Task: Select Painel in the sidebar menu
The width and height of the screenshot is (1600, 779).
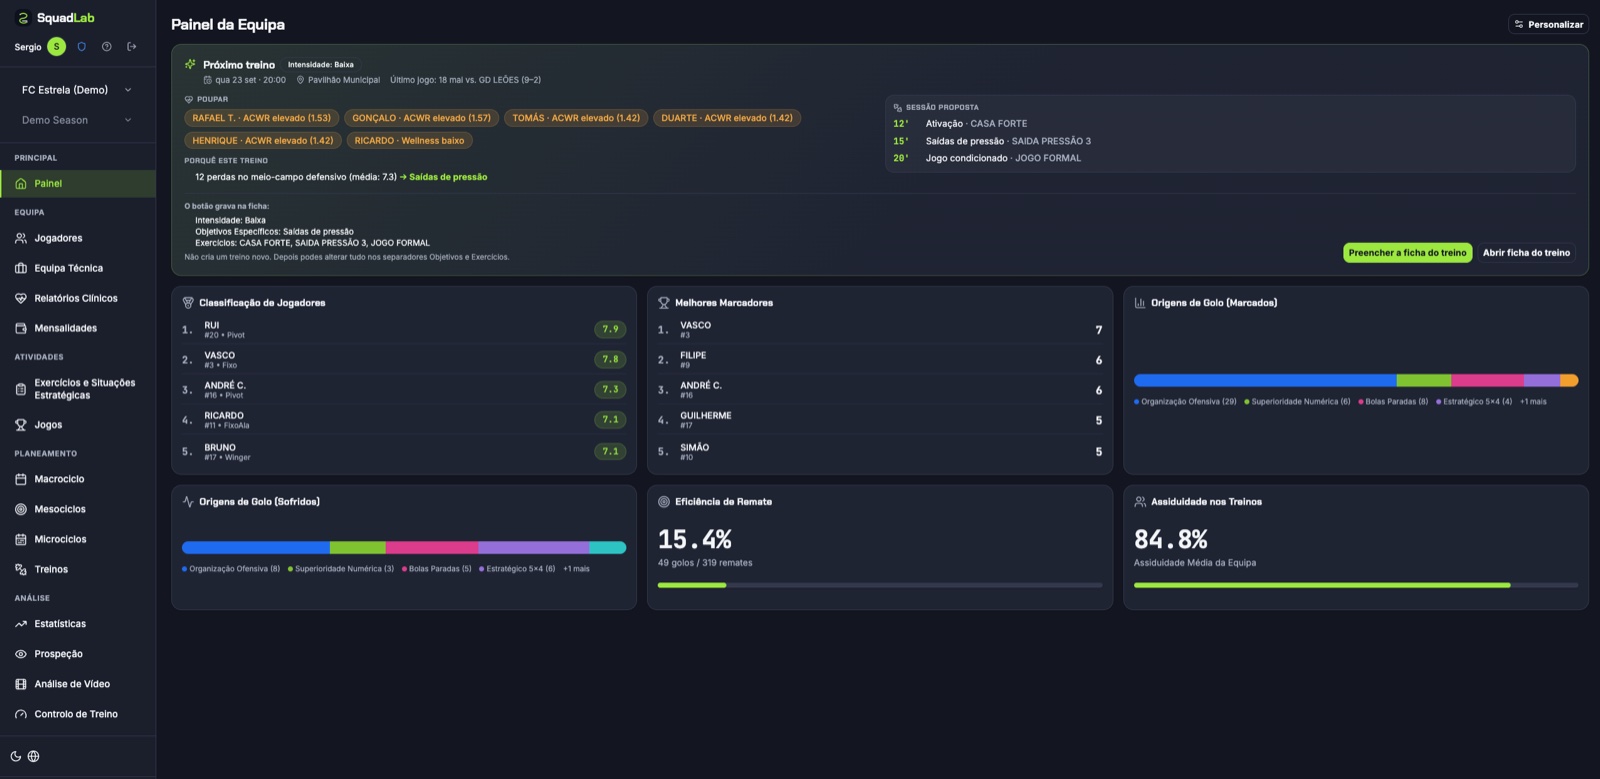Action: [x=78, y=183]
